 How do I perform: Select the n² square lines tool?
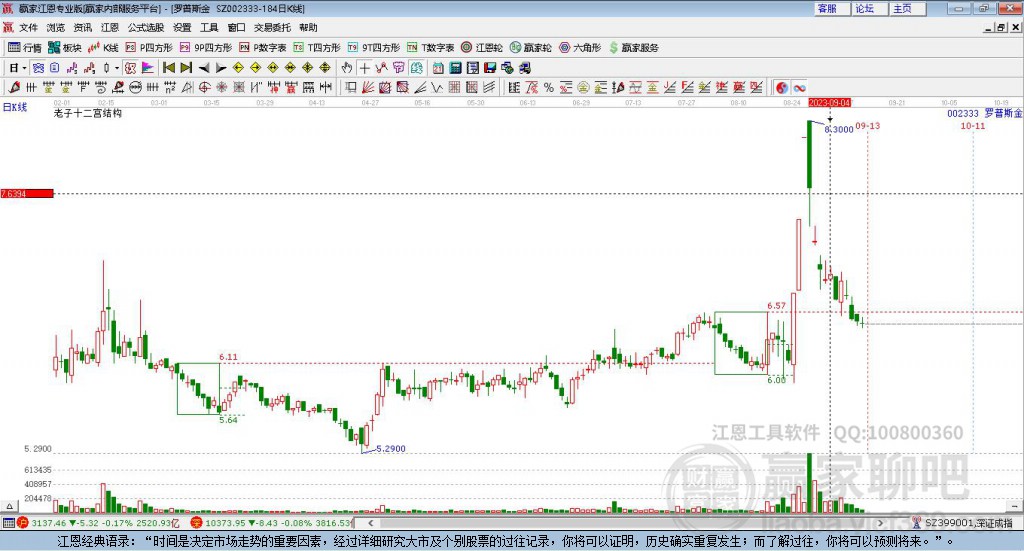(170, 87)
